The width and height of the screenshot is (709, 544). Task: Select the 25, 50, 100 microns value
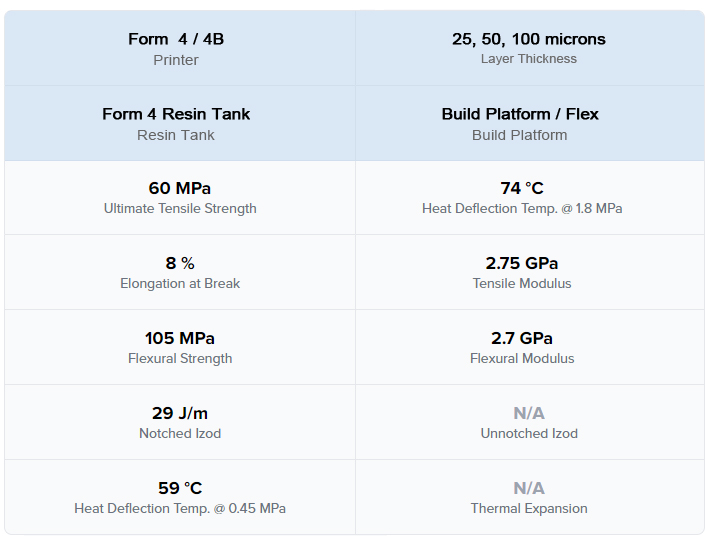click(529, 39)
